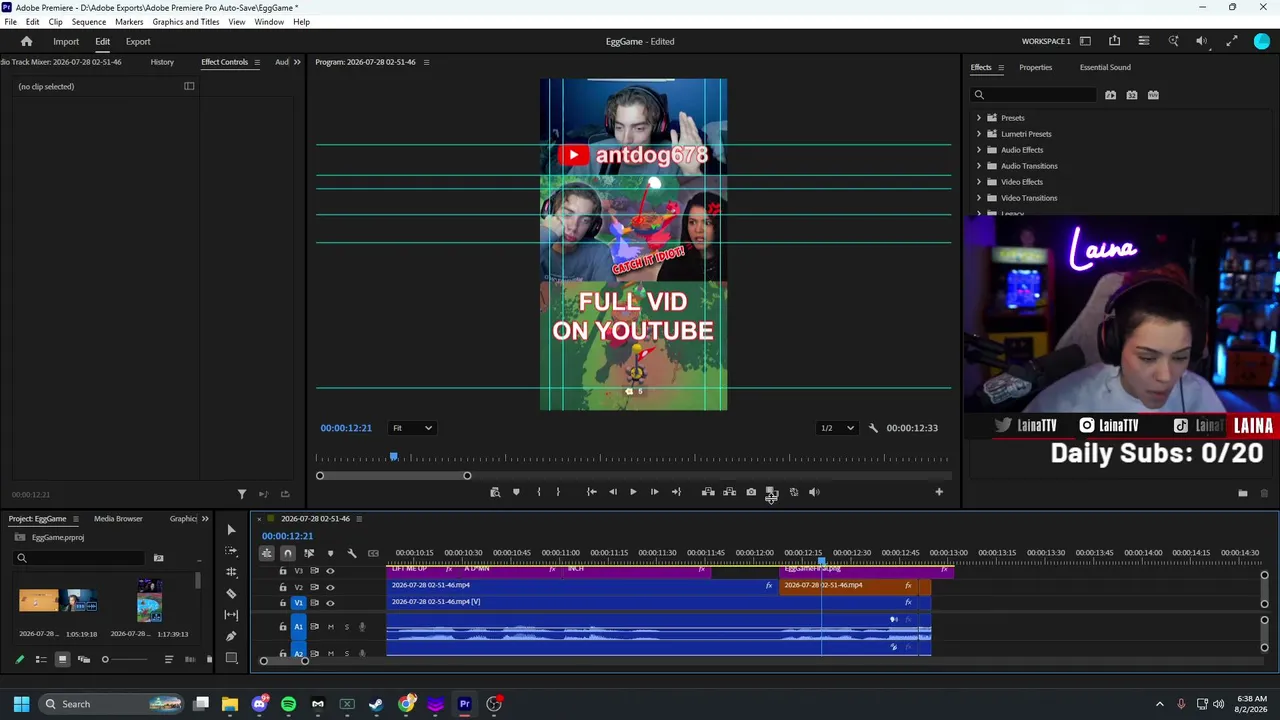Viewport: 1280px width, 720px height.
Task: Select the Selection arrow tool
Action: [x=231, y=530]
